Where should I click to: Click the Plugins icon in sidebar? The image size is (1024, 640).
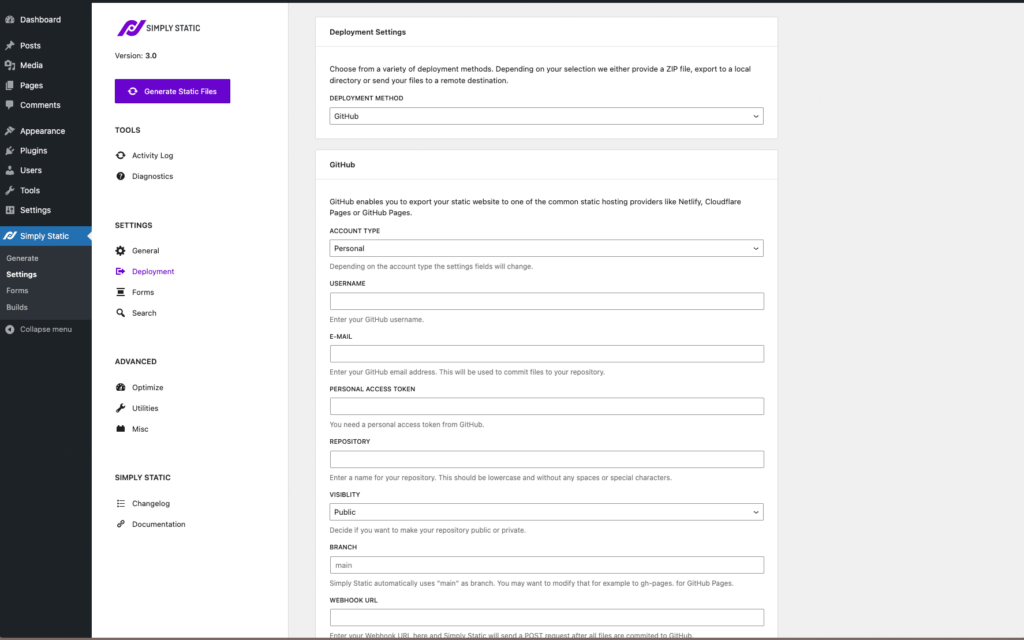point(10,150)
